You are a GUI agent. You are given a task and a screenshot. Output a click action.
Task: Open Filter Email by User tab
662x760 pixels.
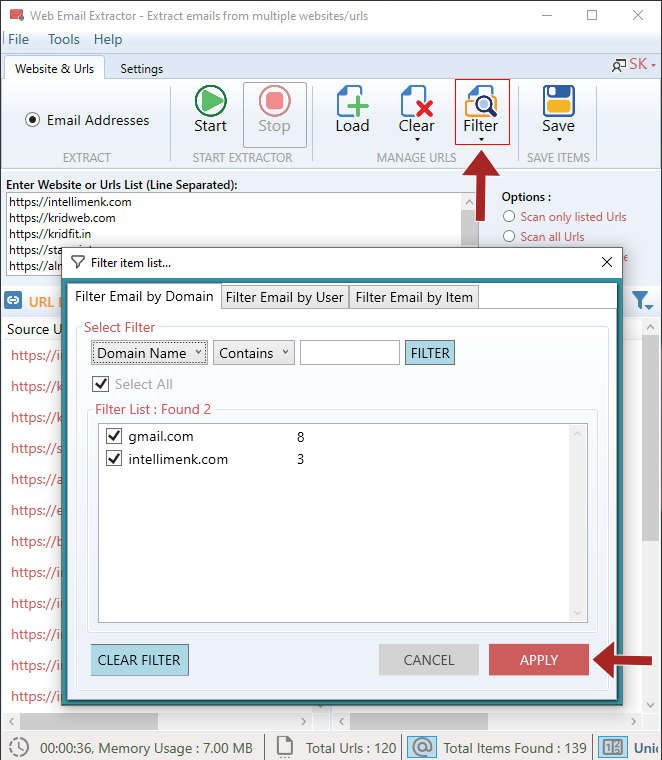pyautogui.click(x=284, y=297)
